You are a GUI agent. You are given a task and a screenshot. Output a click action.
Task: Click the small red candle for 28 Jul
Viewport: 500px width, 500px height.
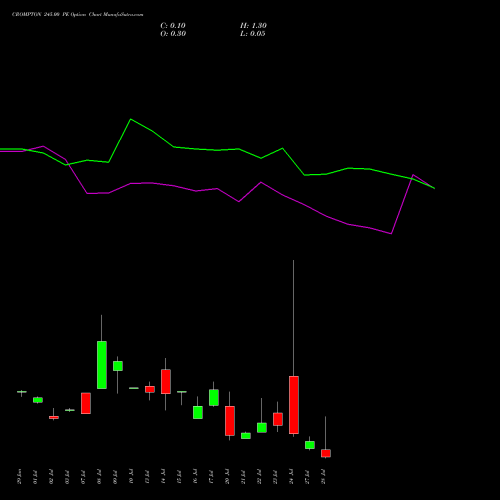(x=326, y=453)
